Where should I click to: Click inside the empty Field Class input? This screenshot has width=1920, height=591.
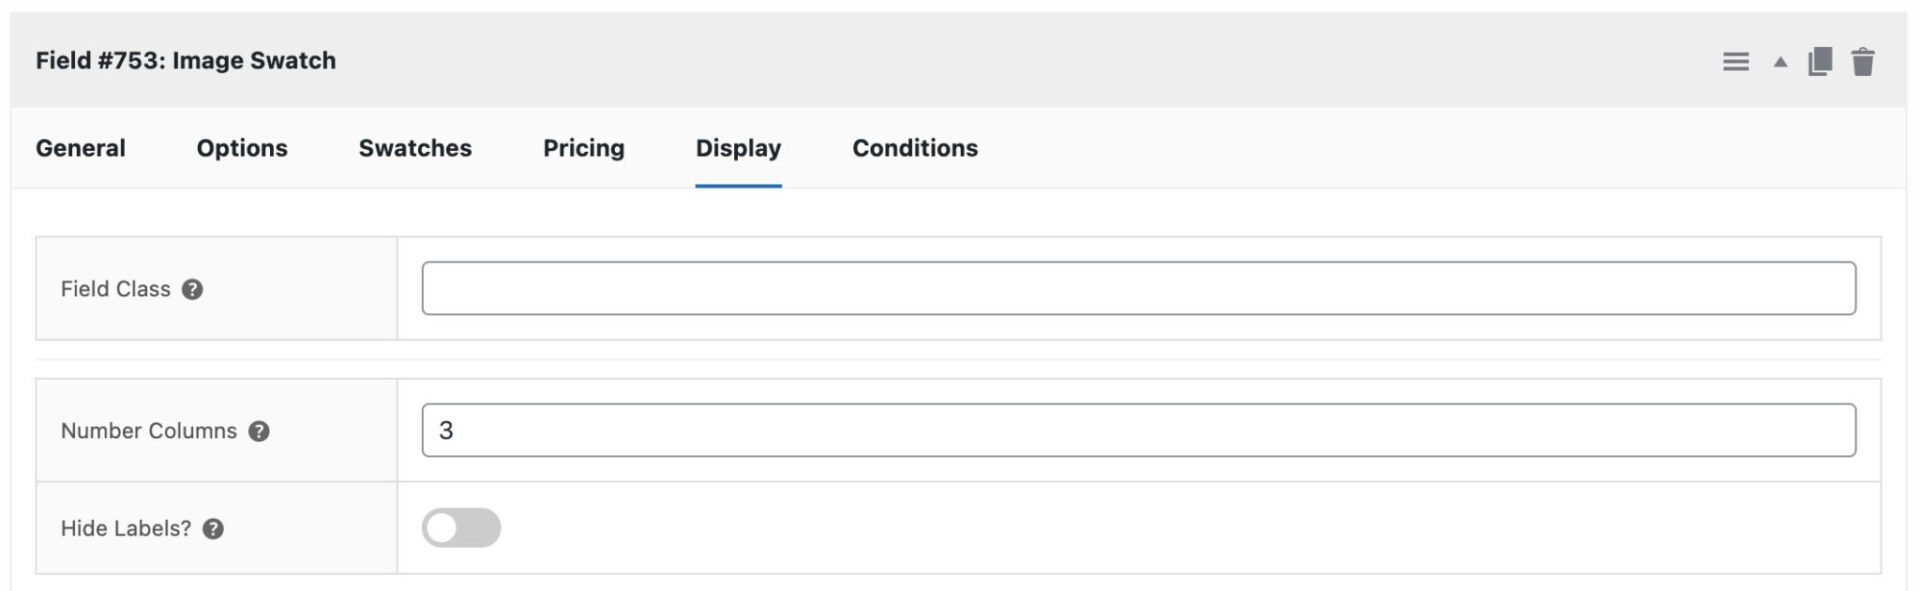(1140, 288)
